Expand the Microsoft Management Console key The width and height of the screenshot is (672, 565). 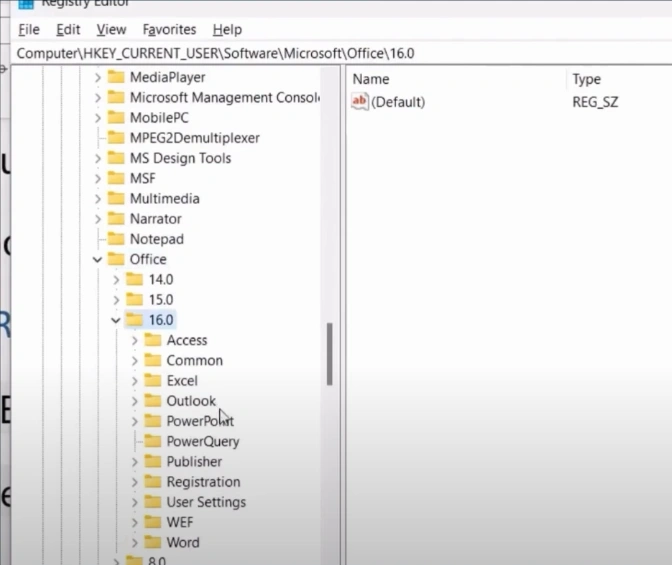coord(98,98)
